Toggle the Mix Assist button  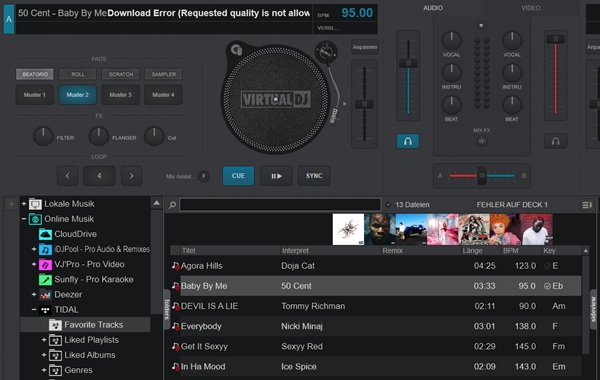204,176
